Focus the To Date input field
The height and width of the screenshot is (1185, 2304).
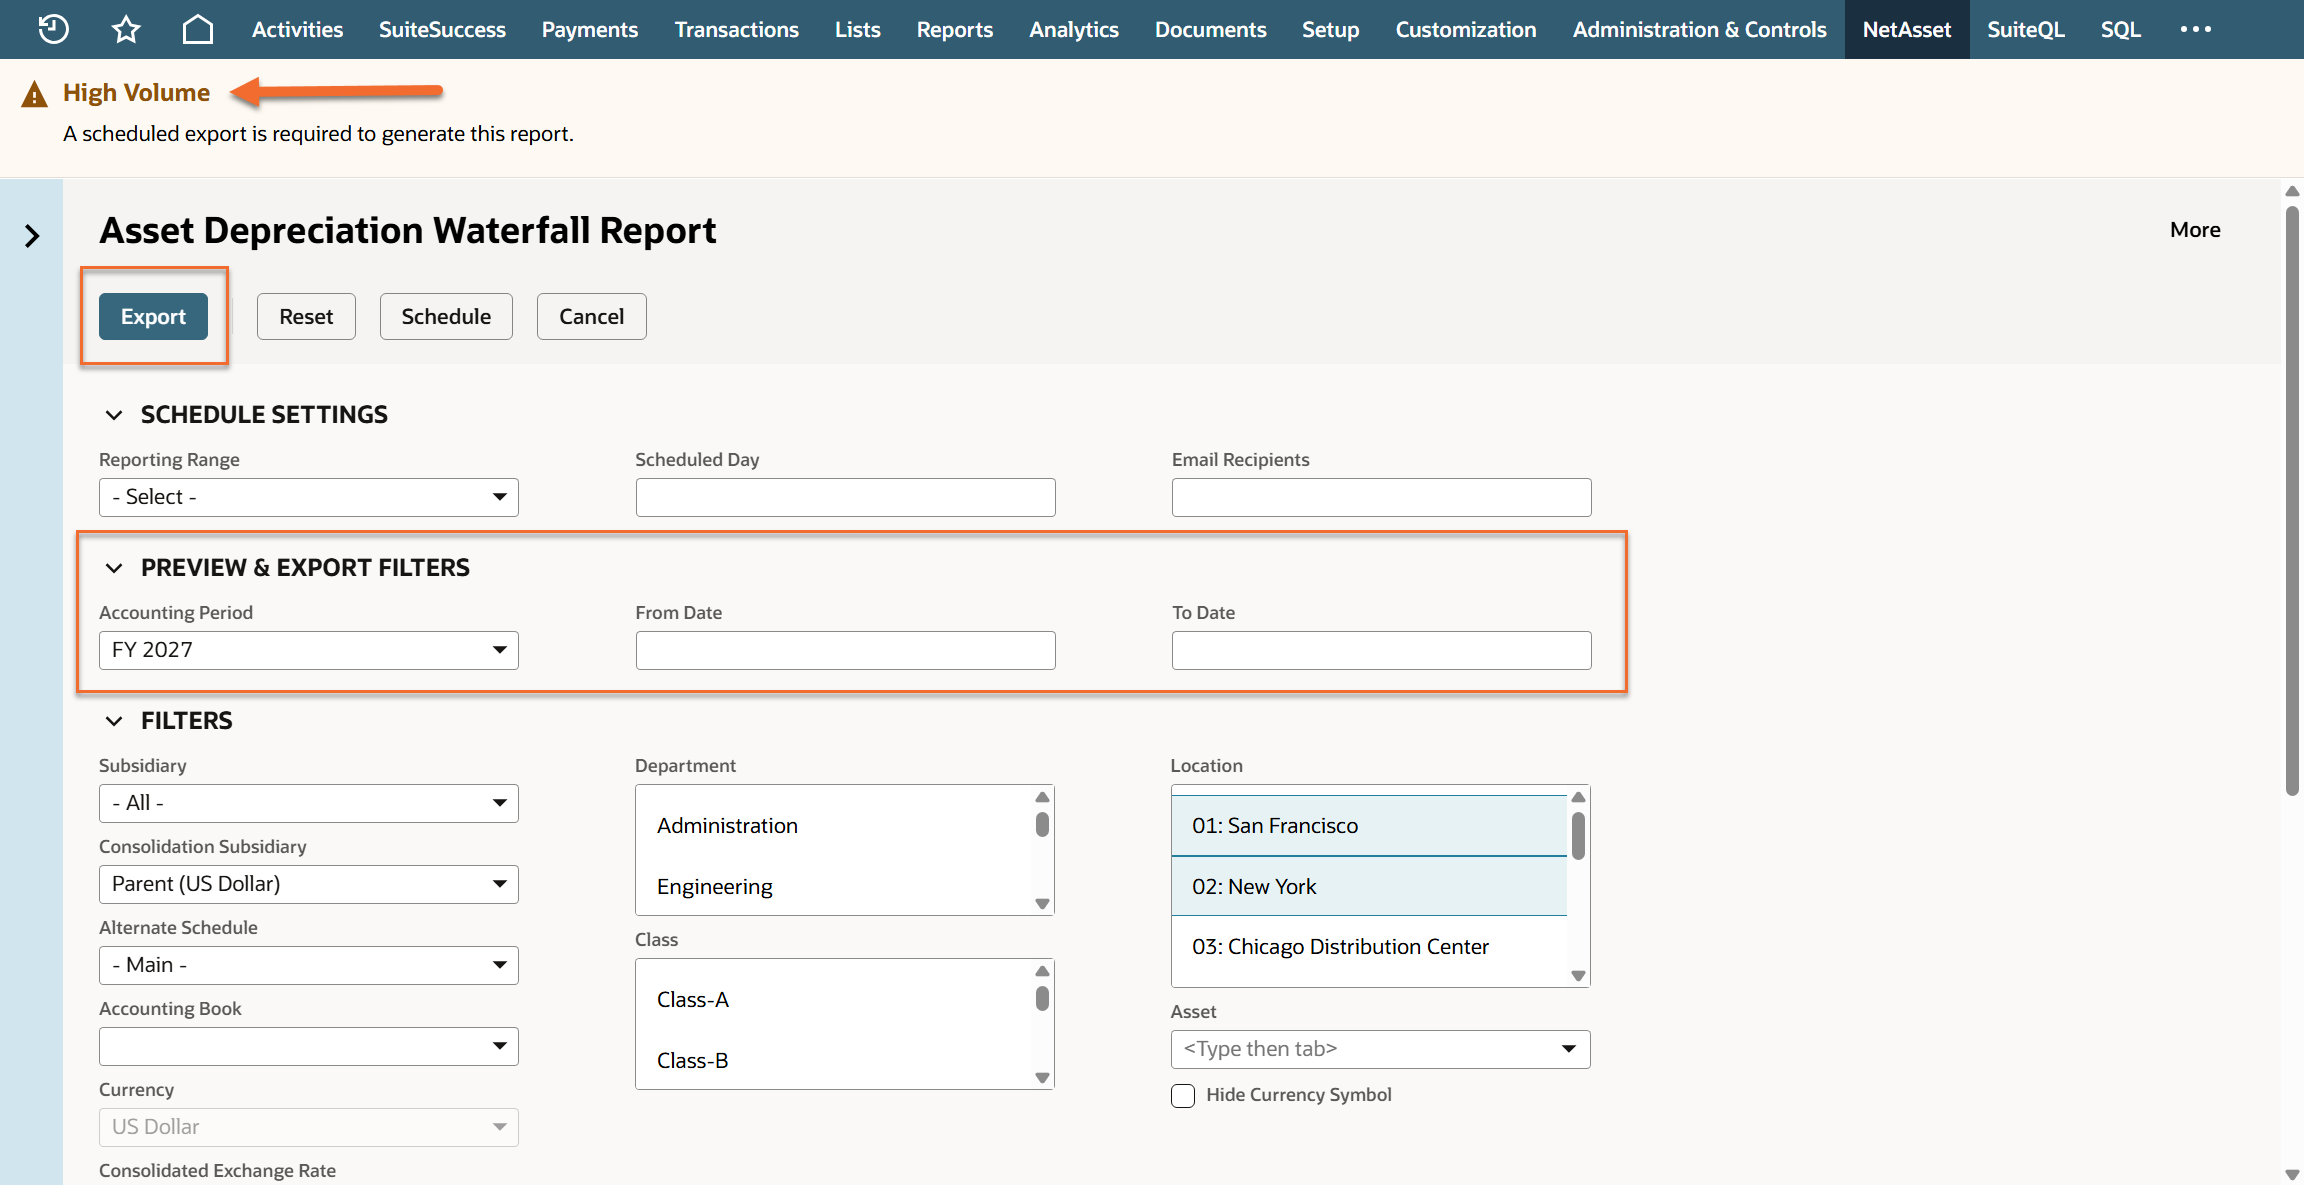[1382, 650]
